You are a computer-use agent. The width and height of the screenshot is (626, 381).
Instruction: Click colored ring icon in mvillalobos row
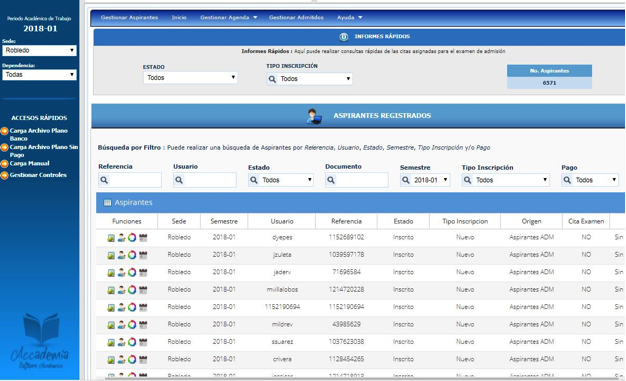[x=132, y=290]
